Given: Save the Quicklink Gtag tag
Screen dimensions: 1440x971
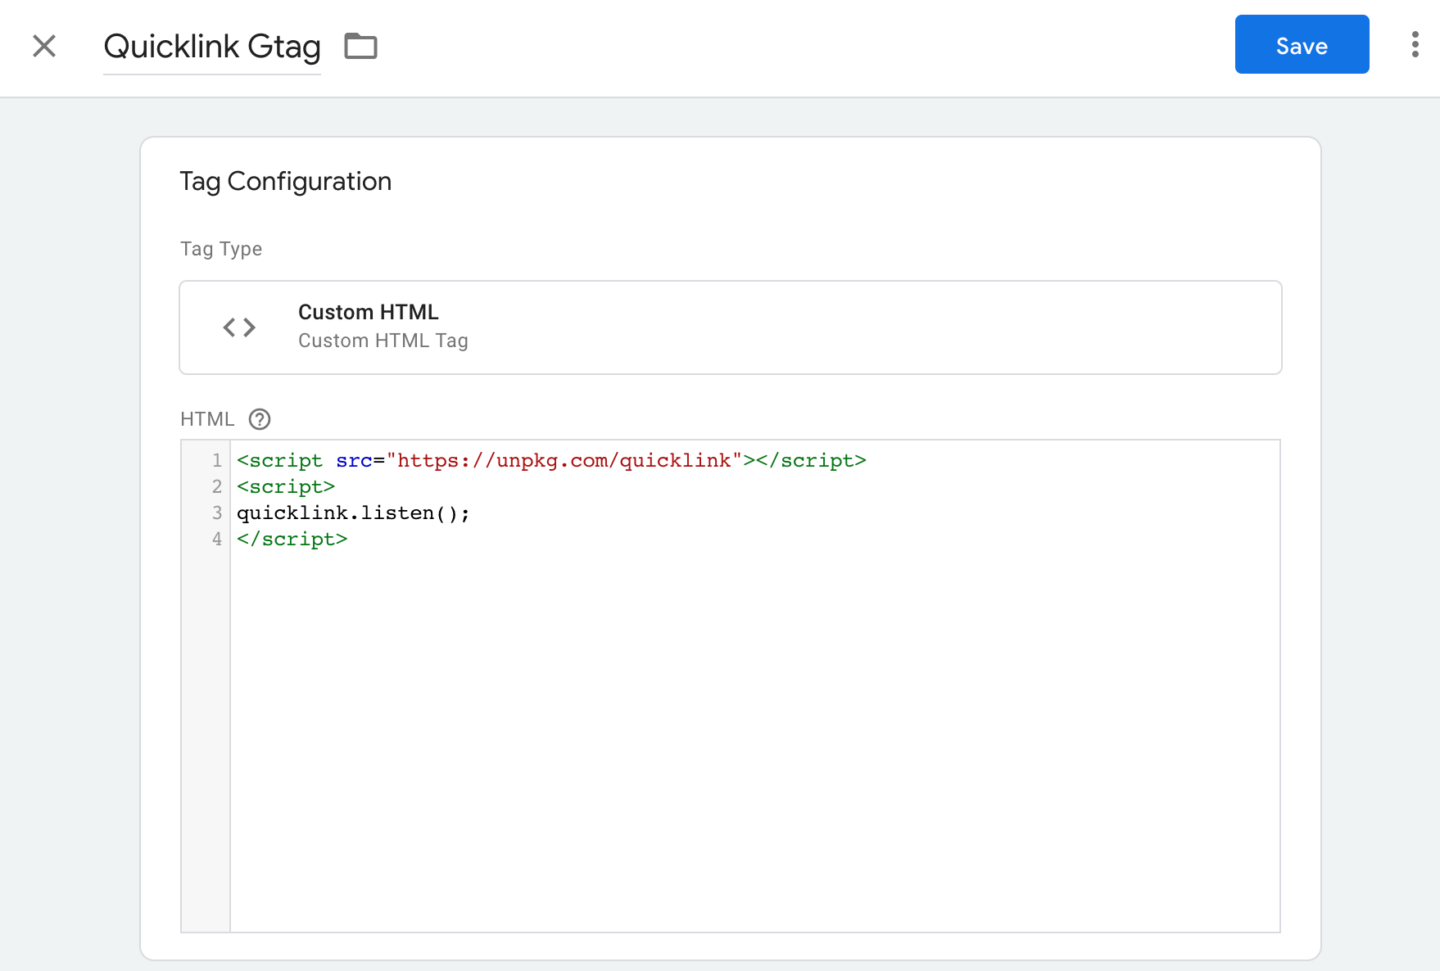Looking at the screenshot, I should pyautogui.click(x=1301, y=45).
